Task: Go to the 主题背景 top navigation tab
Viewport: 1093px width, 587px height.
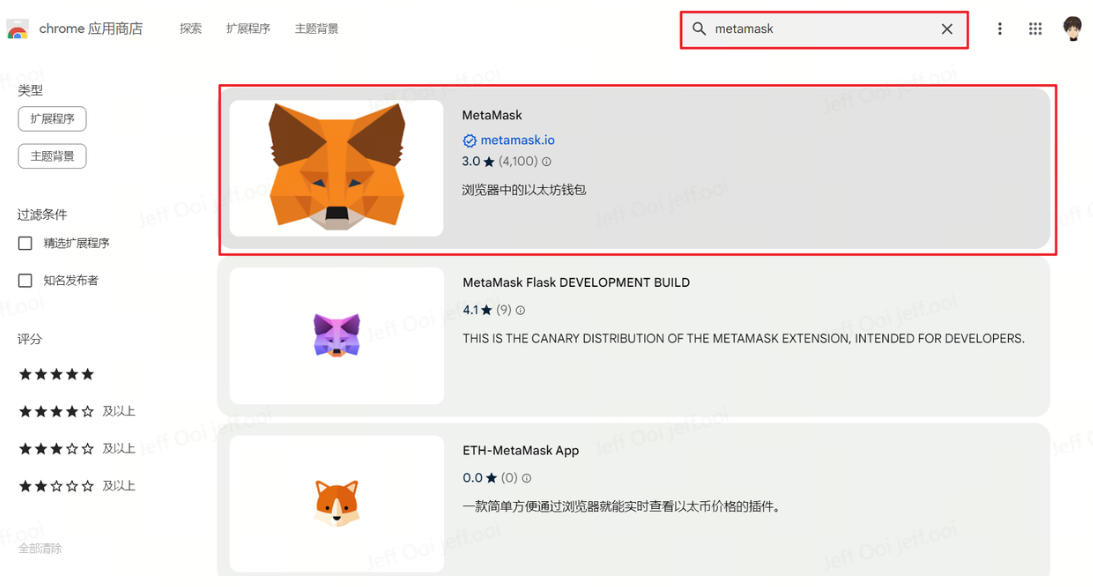Action: (x=316, y=29)
